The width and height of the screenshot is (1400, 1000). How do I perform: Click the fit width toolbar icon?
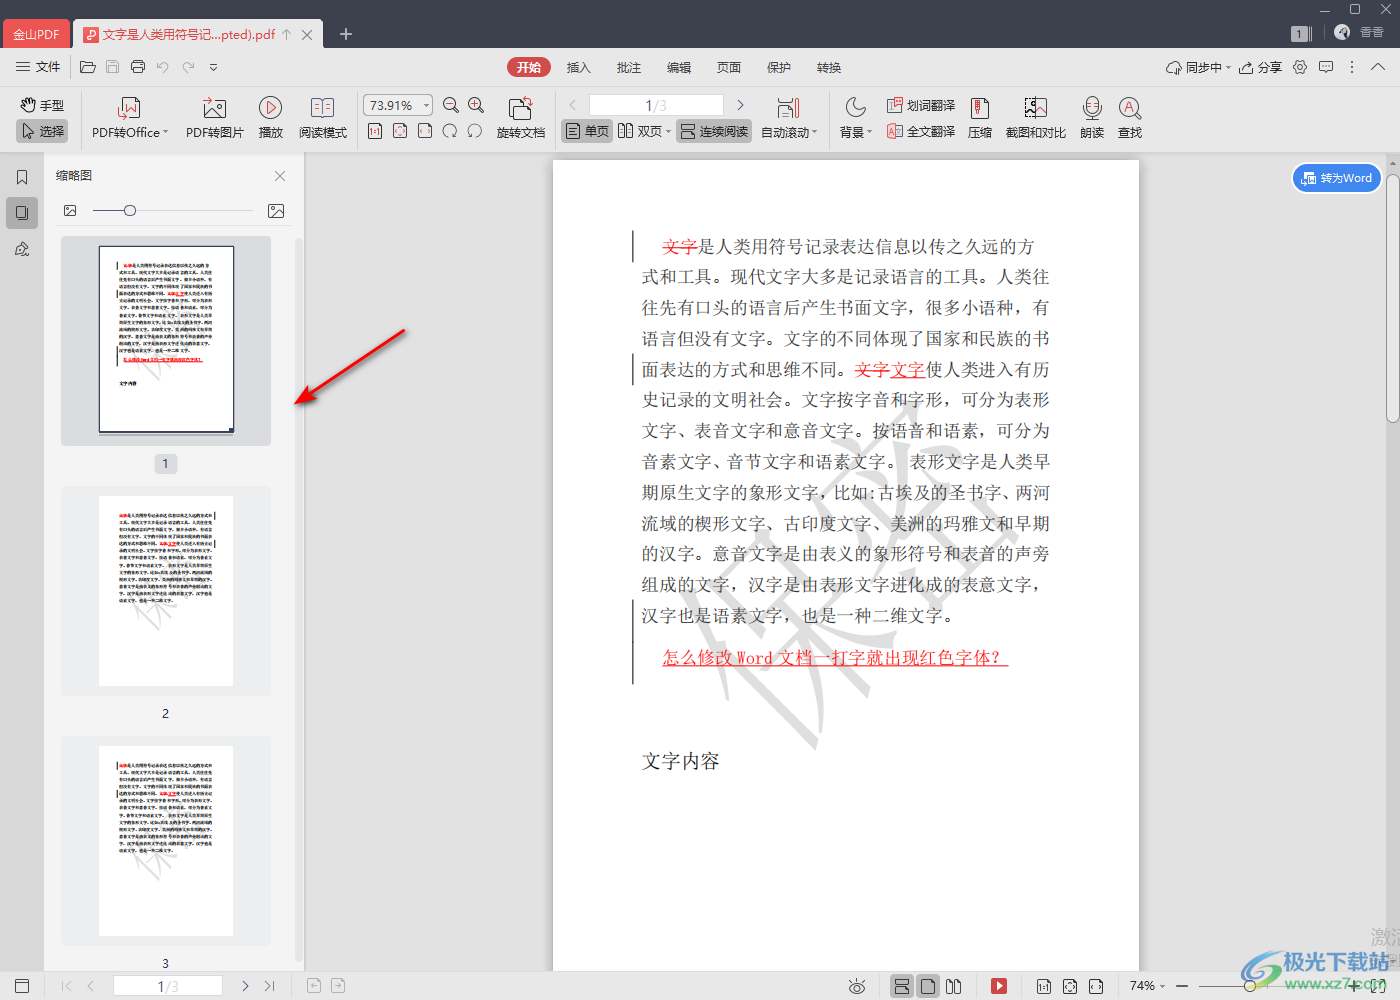point(425,131)
